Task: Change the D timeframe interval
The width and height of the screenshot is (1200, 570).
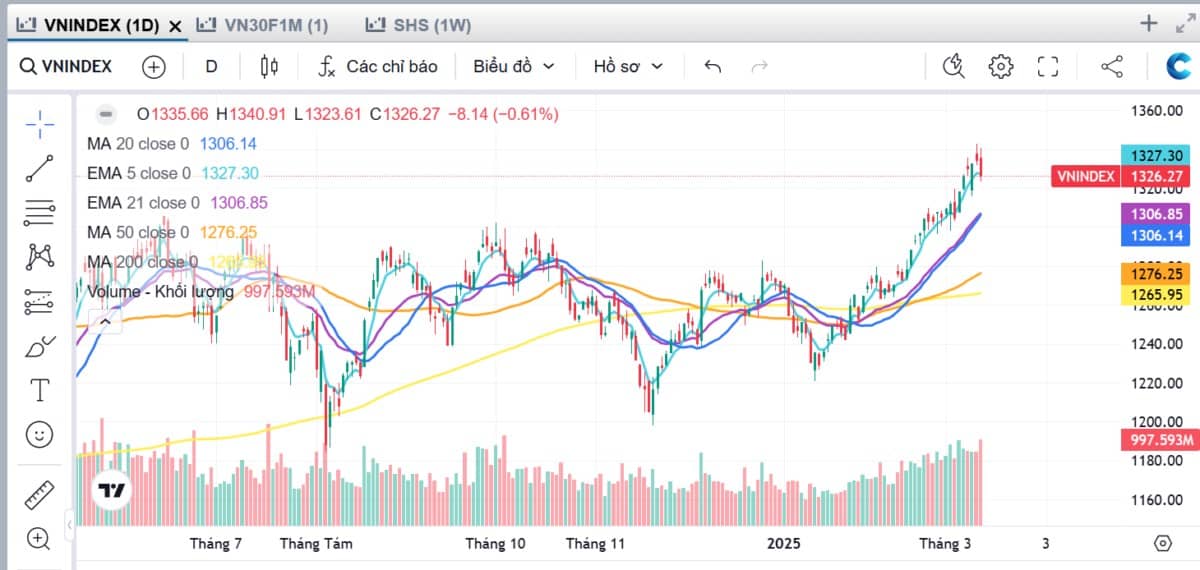Action: 211,67
